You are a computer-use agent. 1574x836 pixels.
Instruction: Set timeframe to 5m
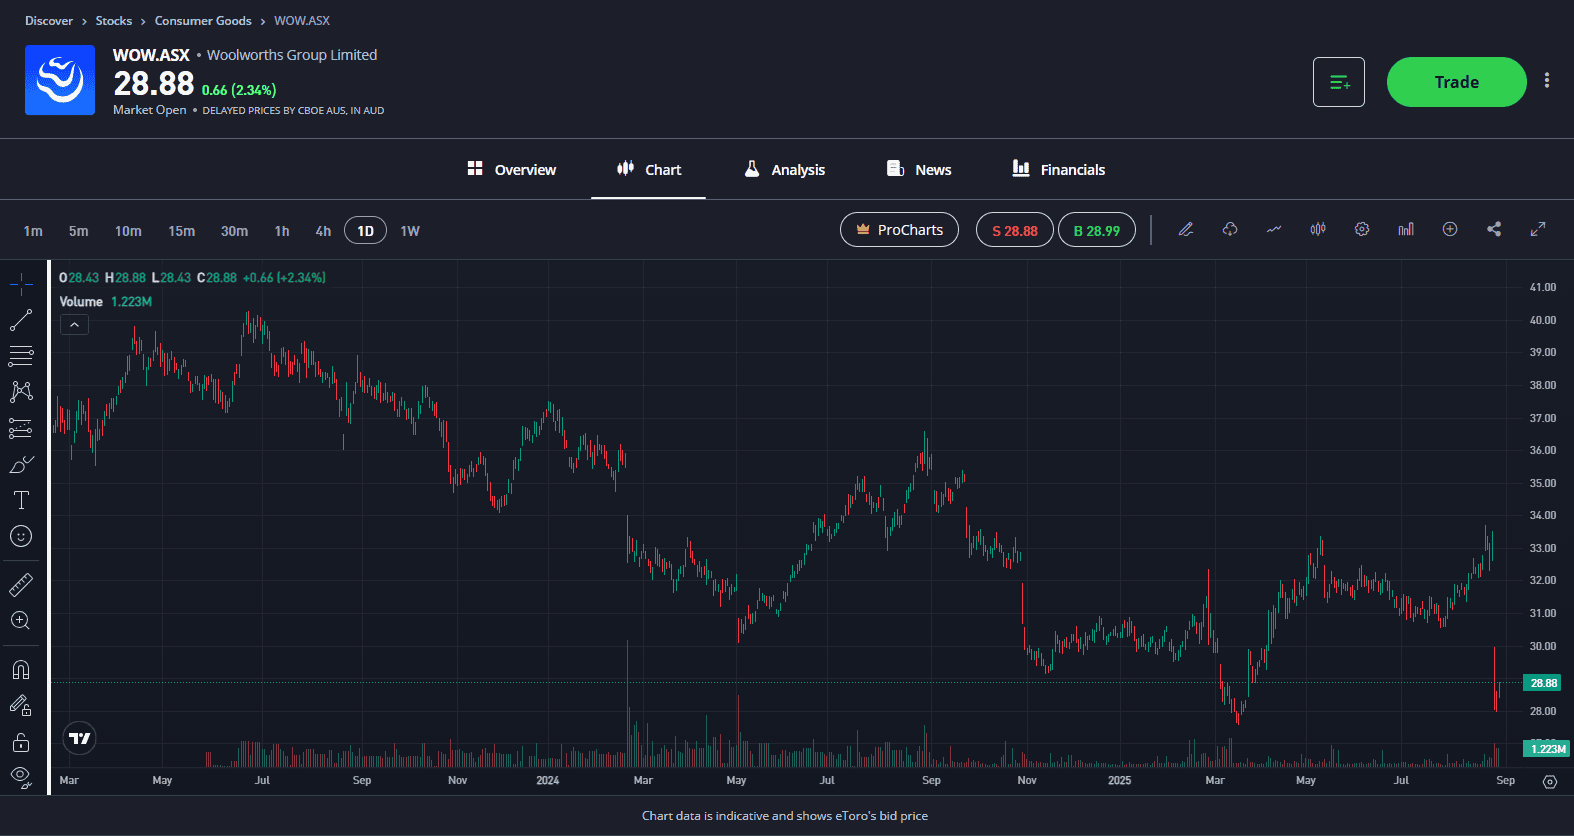(79, 231)
